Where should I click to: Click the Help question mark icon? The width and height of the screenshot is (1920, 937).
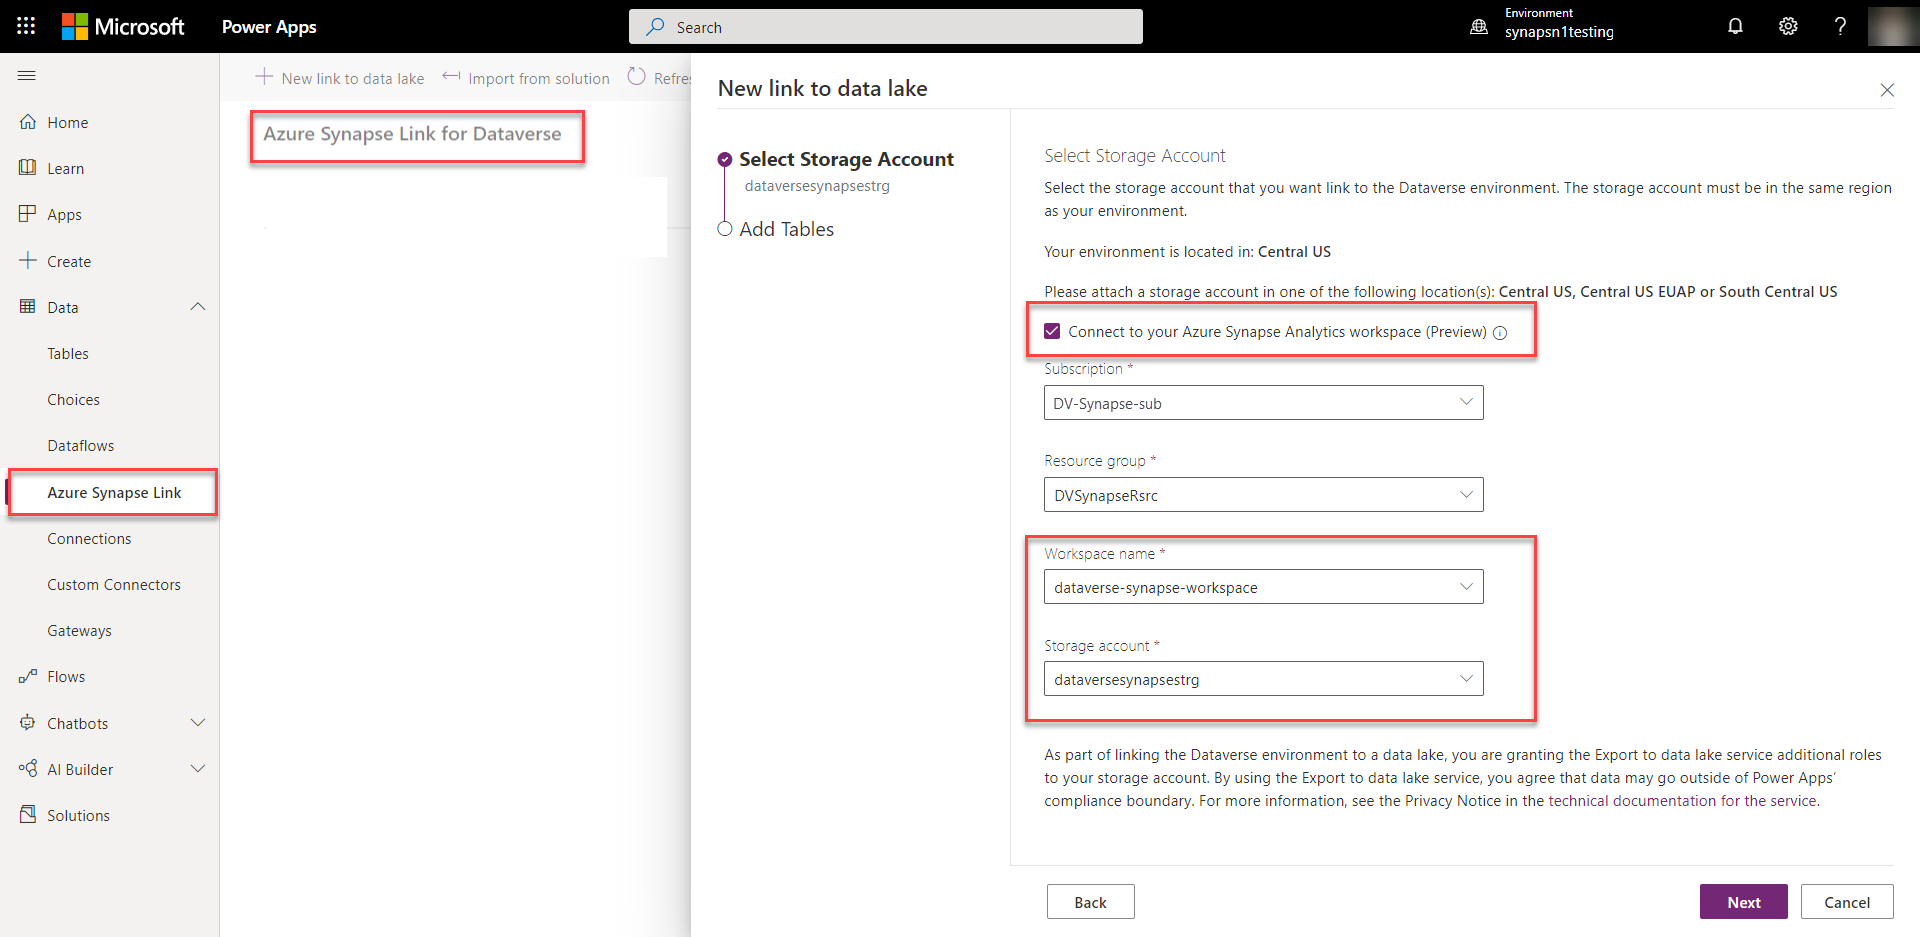click(1840, 26)
